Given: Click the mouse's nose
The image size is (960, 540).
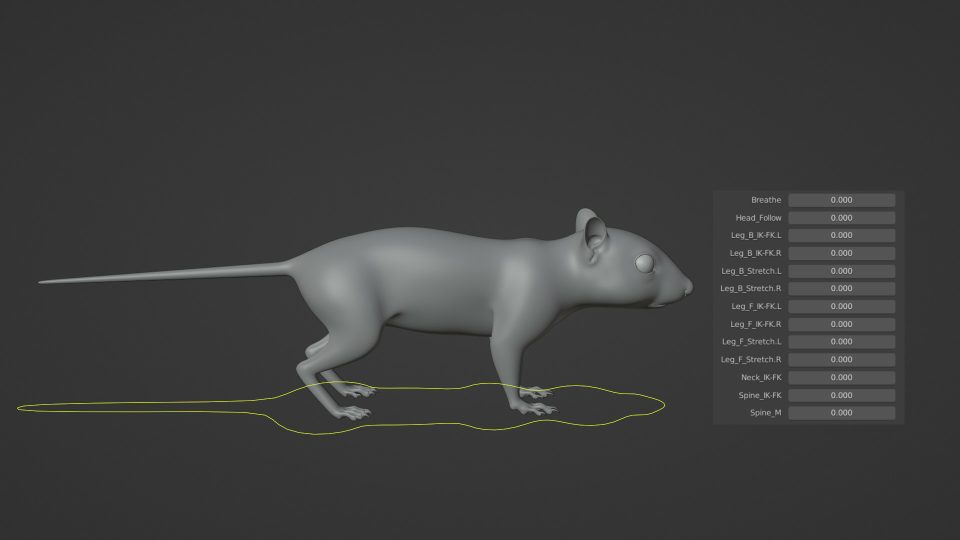Looking at the screenshot, I should click(x=687, y=287).
